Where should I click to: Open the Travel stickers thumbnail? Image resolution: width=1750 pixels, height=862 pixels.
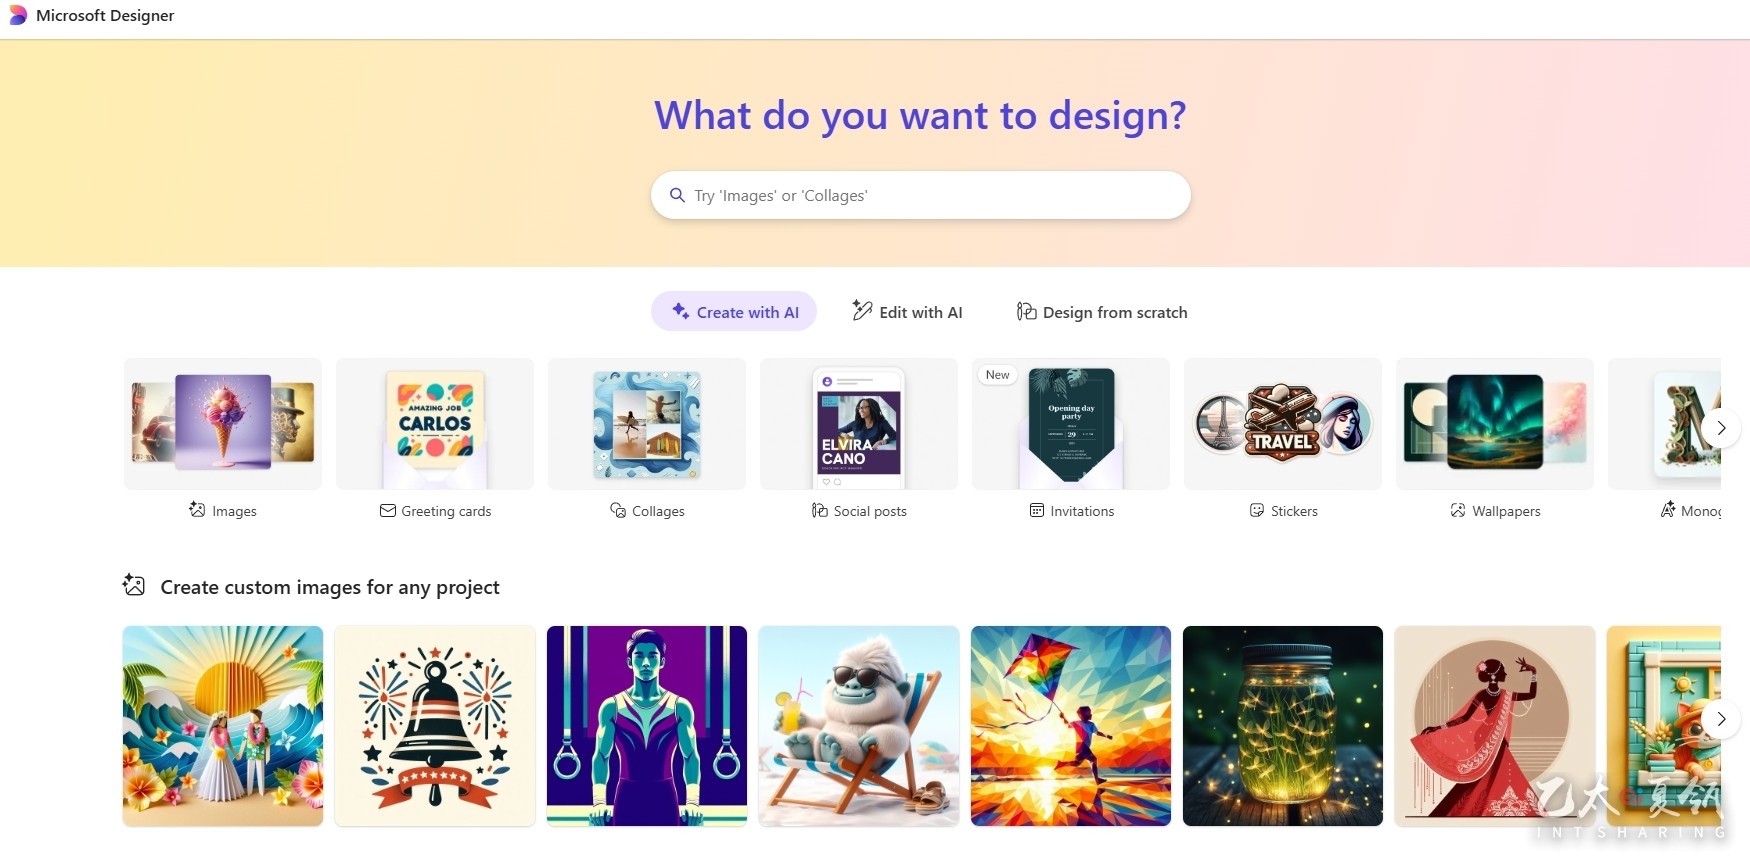(1283, 424)
